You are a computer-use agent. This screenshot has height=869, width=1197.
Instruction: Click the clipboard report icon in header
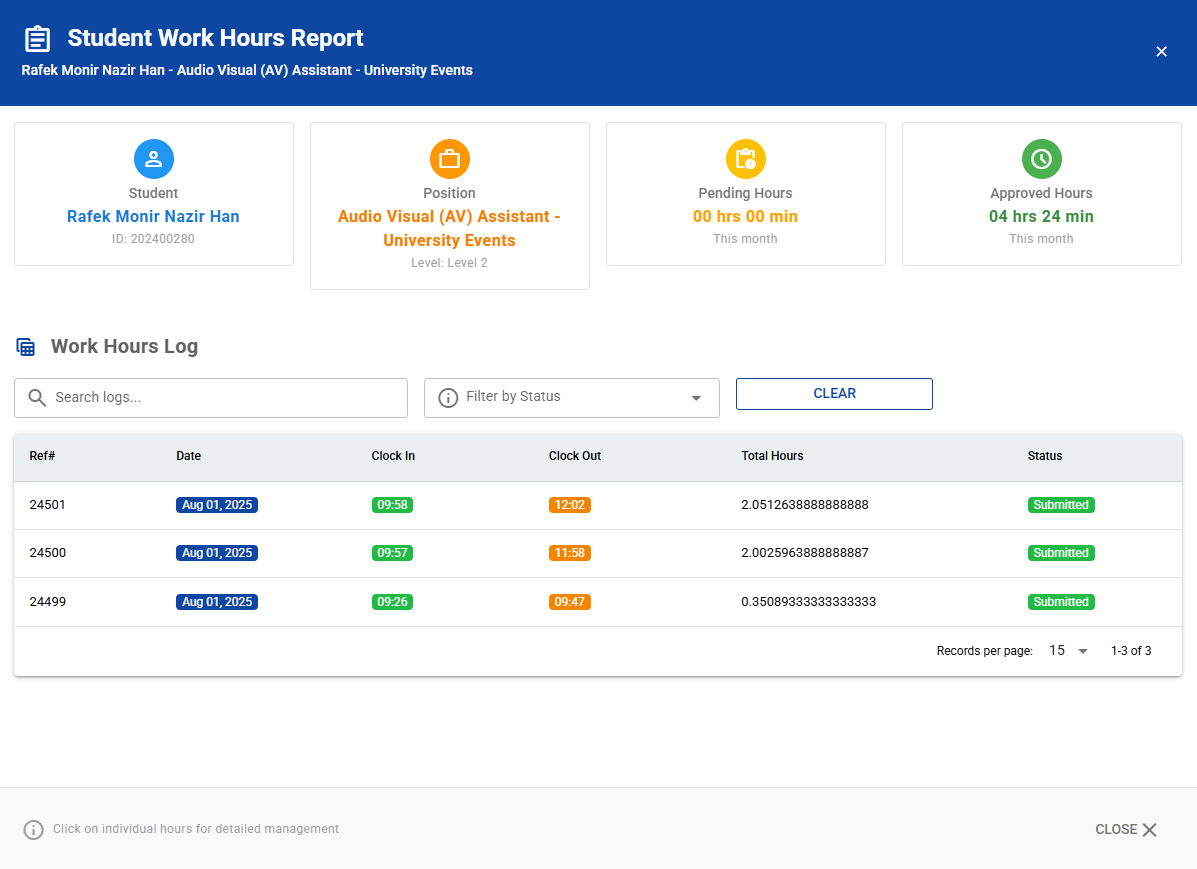tap(38, 39)
